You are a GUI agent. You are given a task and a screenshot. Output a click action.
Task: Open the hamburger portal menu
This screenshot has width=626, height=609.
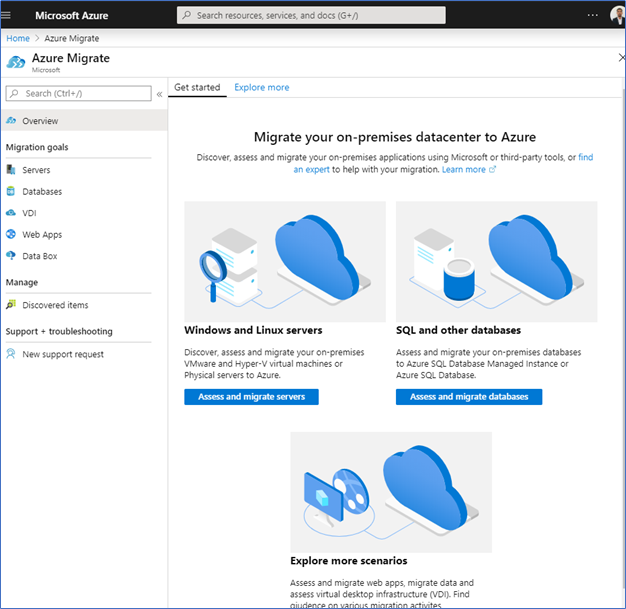(6, 16)
